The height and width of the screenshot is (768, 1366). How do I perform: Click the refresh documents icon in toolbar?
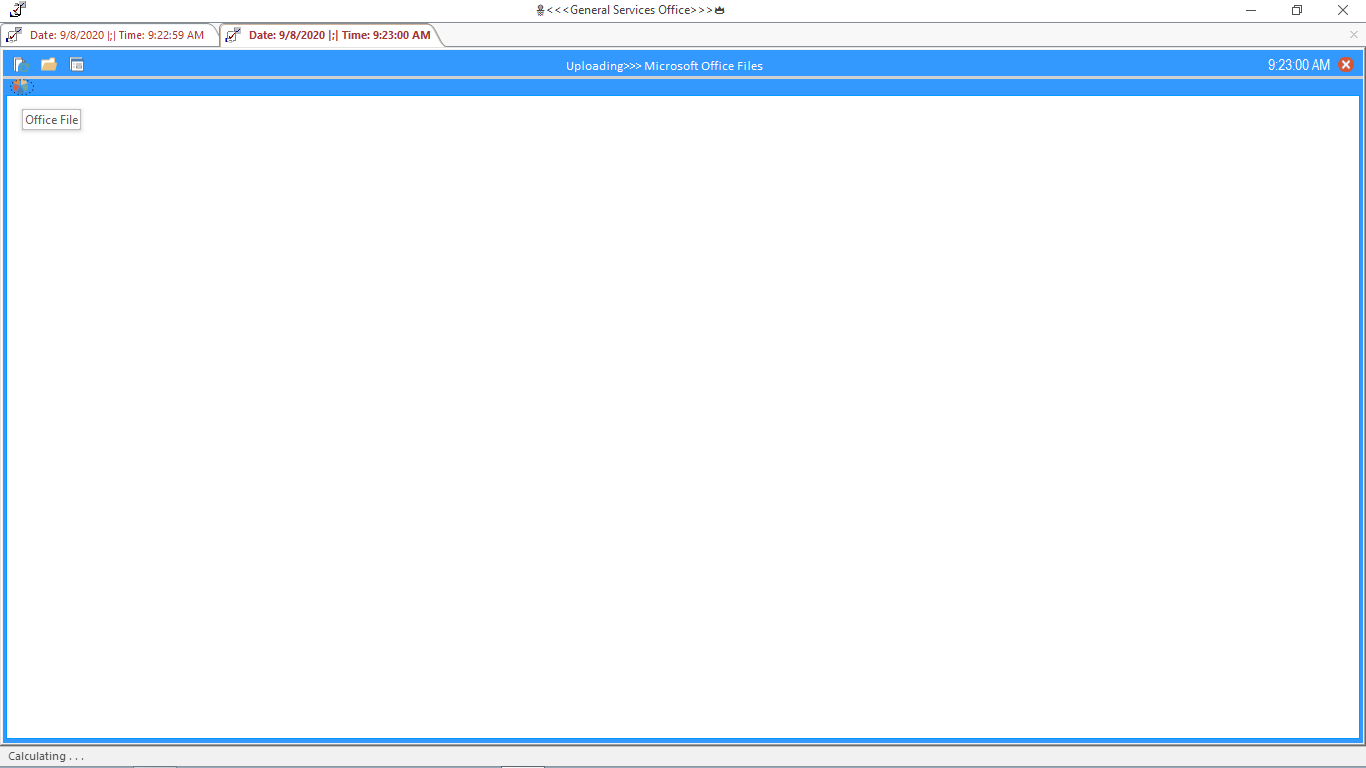pyautogui.click(x=21, y=65)
